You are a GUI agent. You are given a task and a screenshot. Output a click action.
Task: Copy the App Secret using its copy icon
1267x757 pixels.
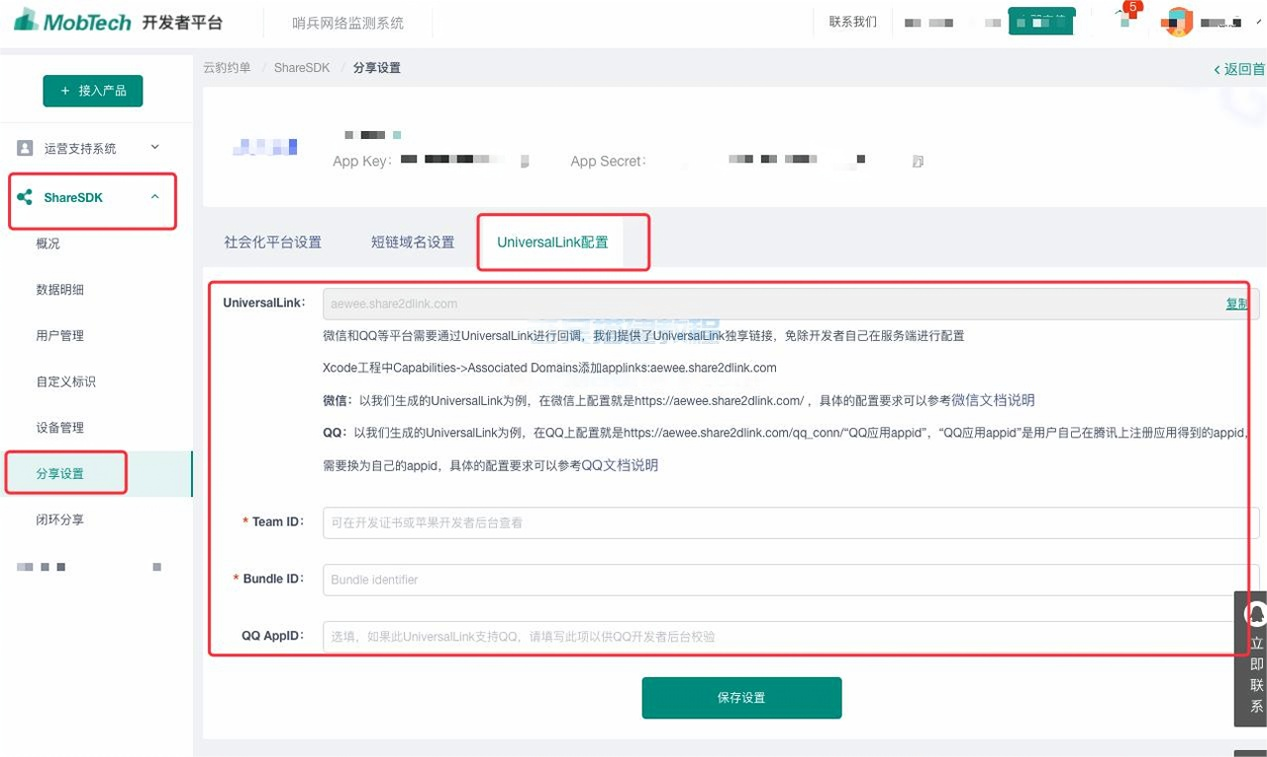(x=918, y=161)
